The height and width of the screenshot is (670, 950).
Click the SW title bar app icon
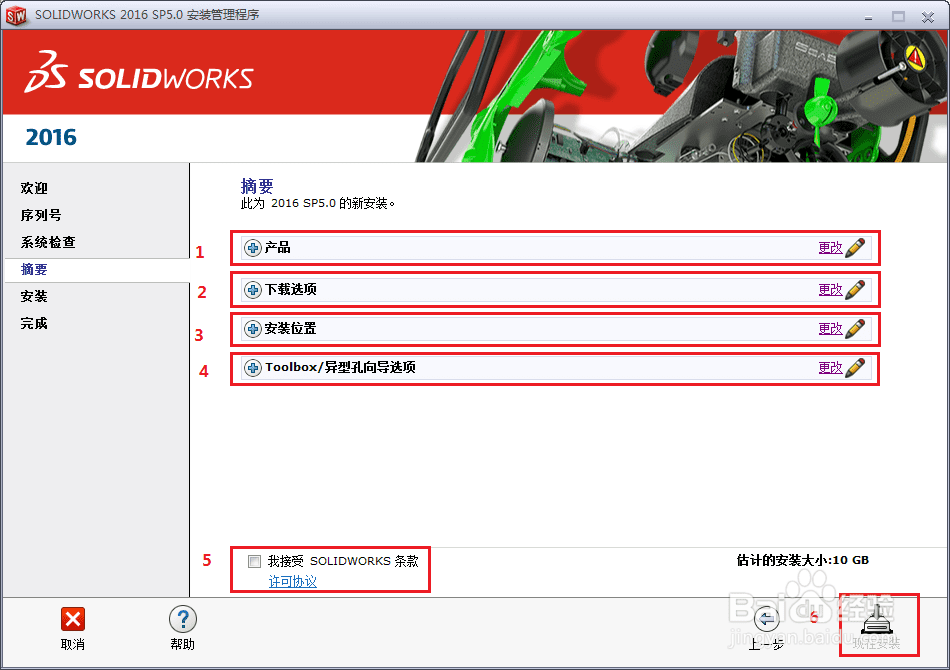pyautogui.click(x=16, y=15)
